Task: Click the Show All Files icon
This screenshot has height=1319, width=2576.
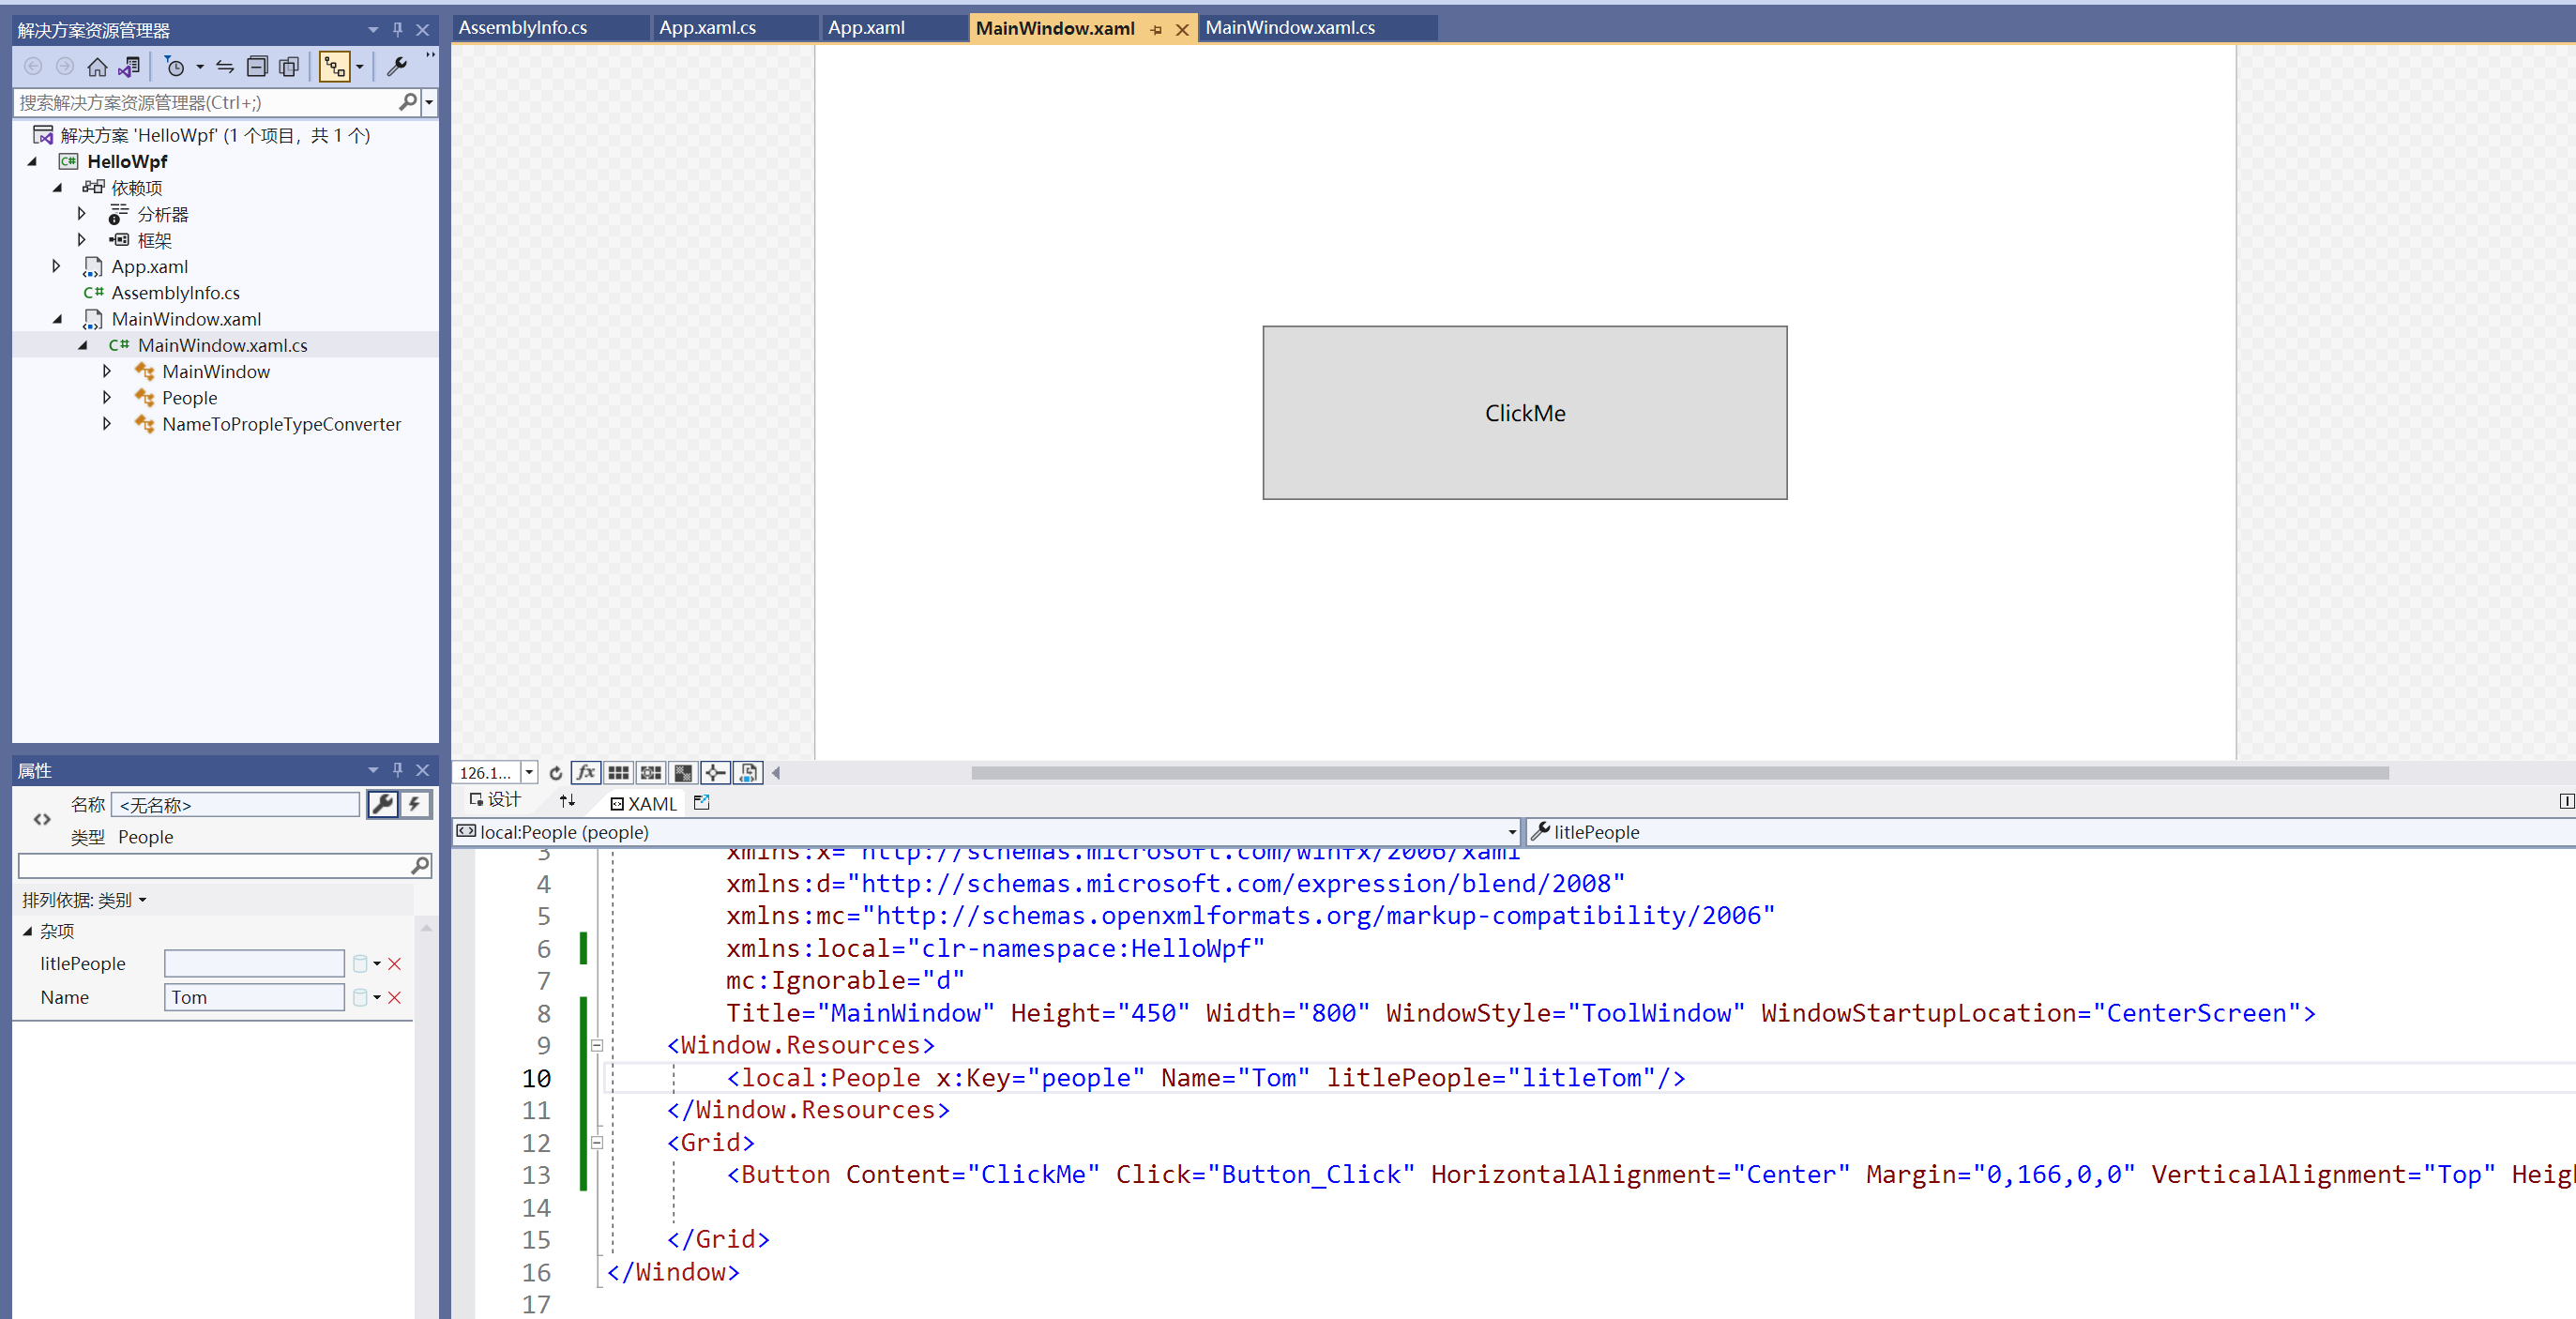Action: 289,67
